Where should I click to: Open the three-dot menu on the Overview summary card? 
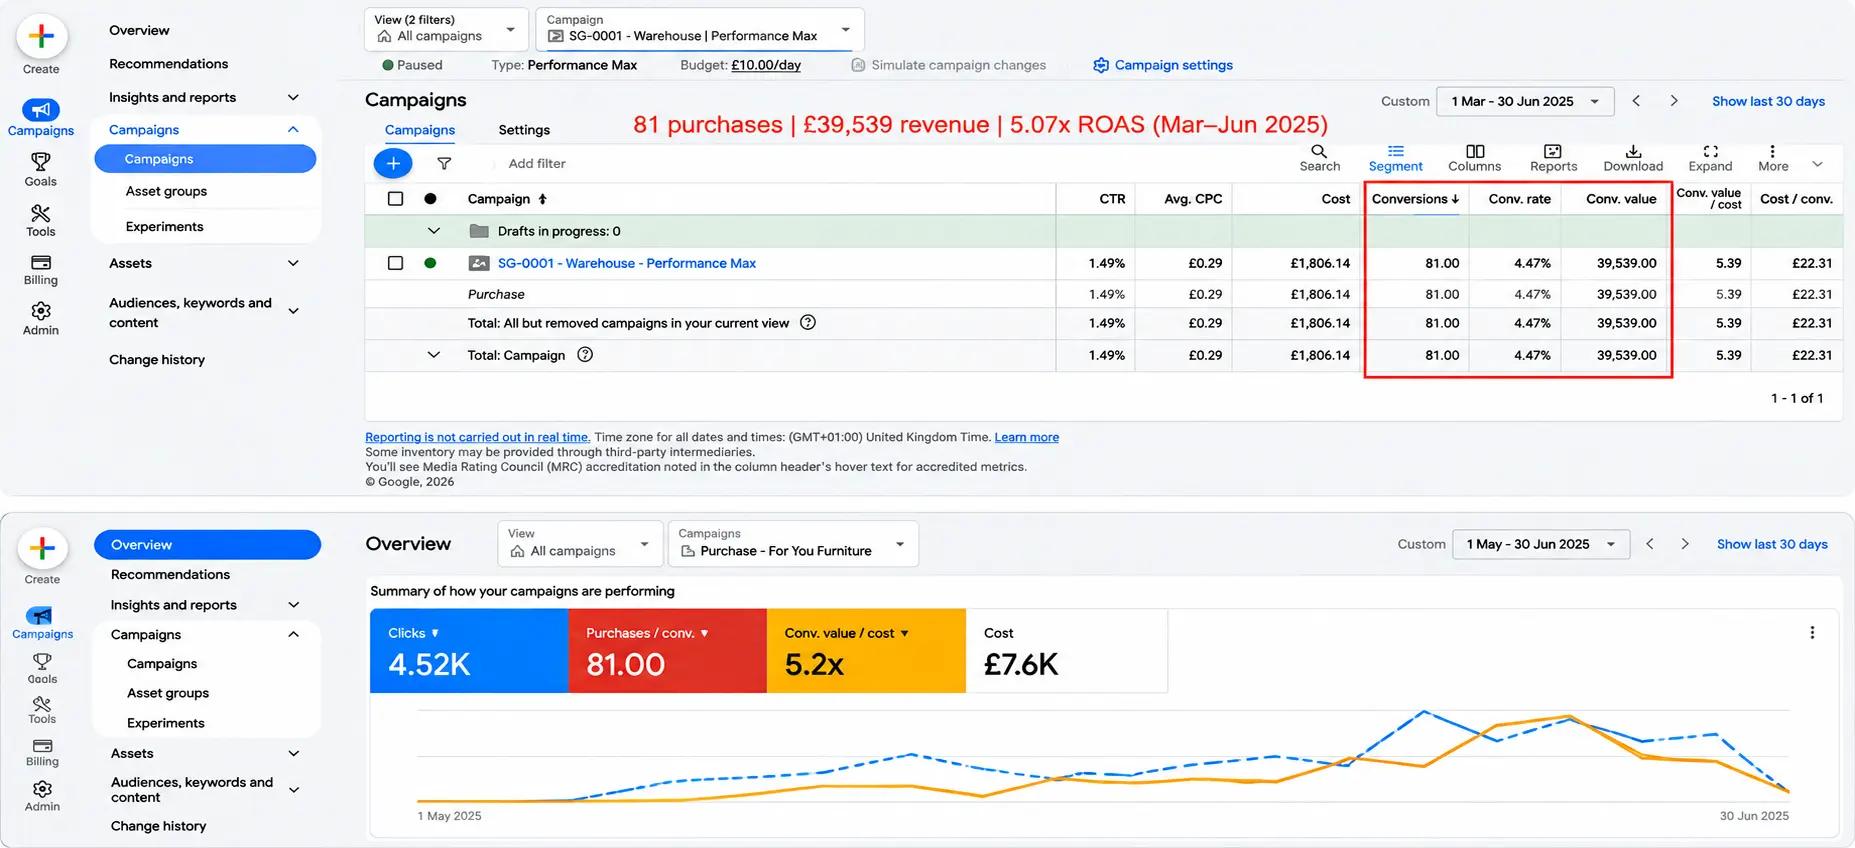pos(1812,632)
